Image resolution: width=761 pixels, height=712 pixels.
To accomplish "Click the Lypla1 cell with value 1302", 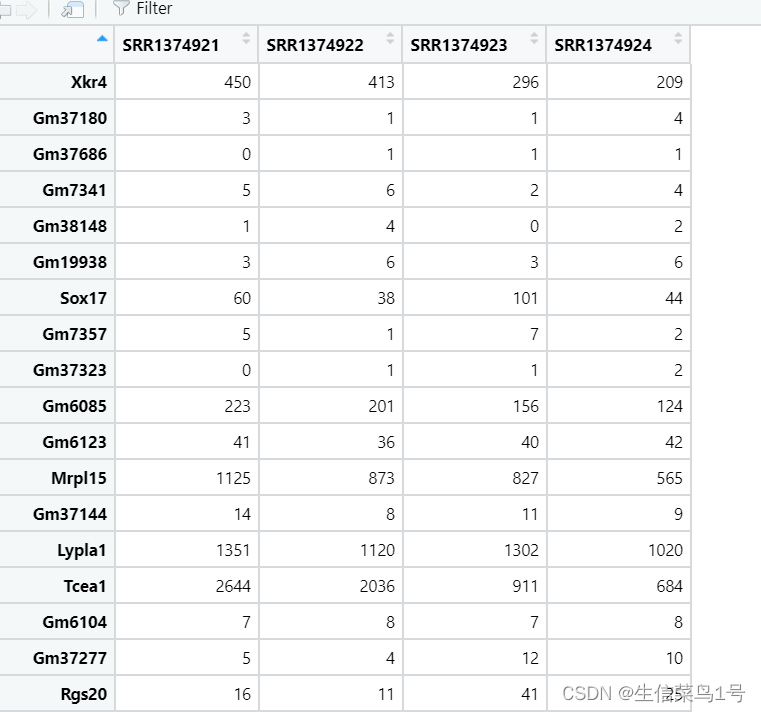I will [x=475, y=550].
